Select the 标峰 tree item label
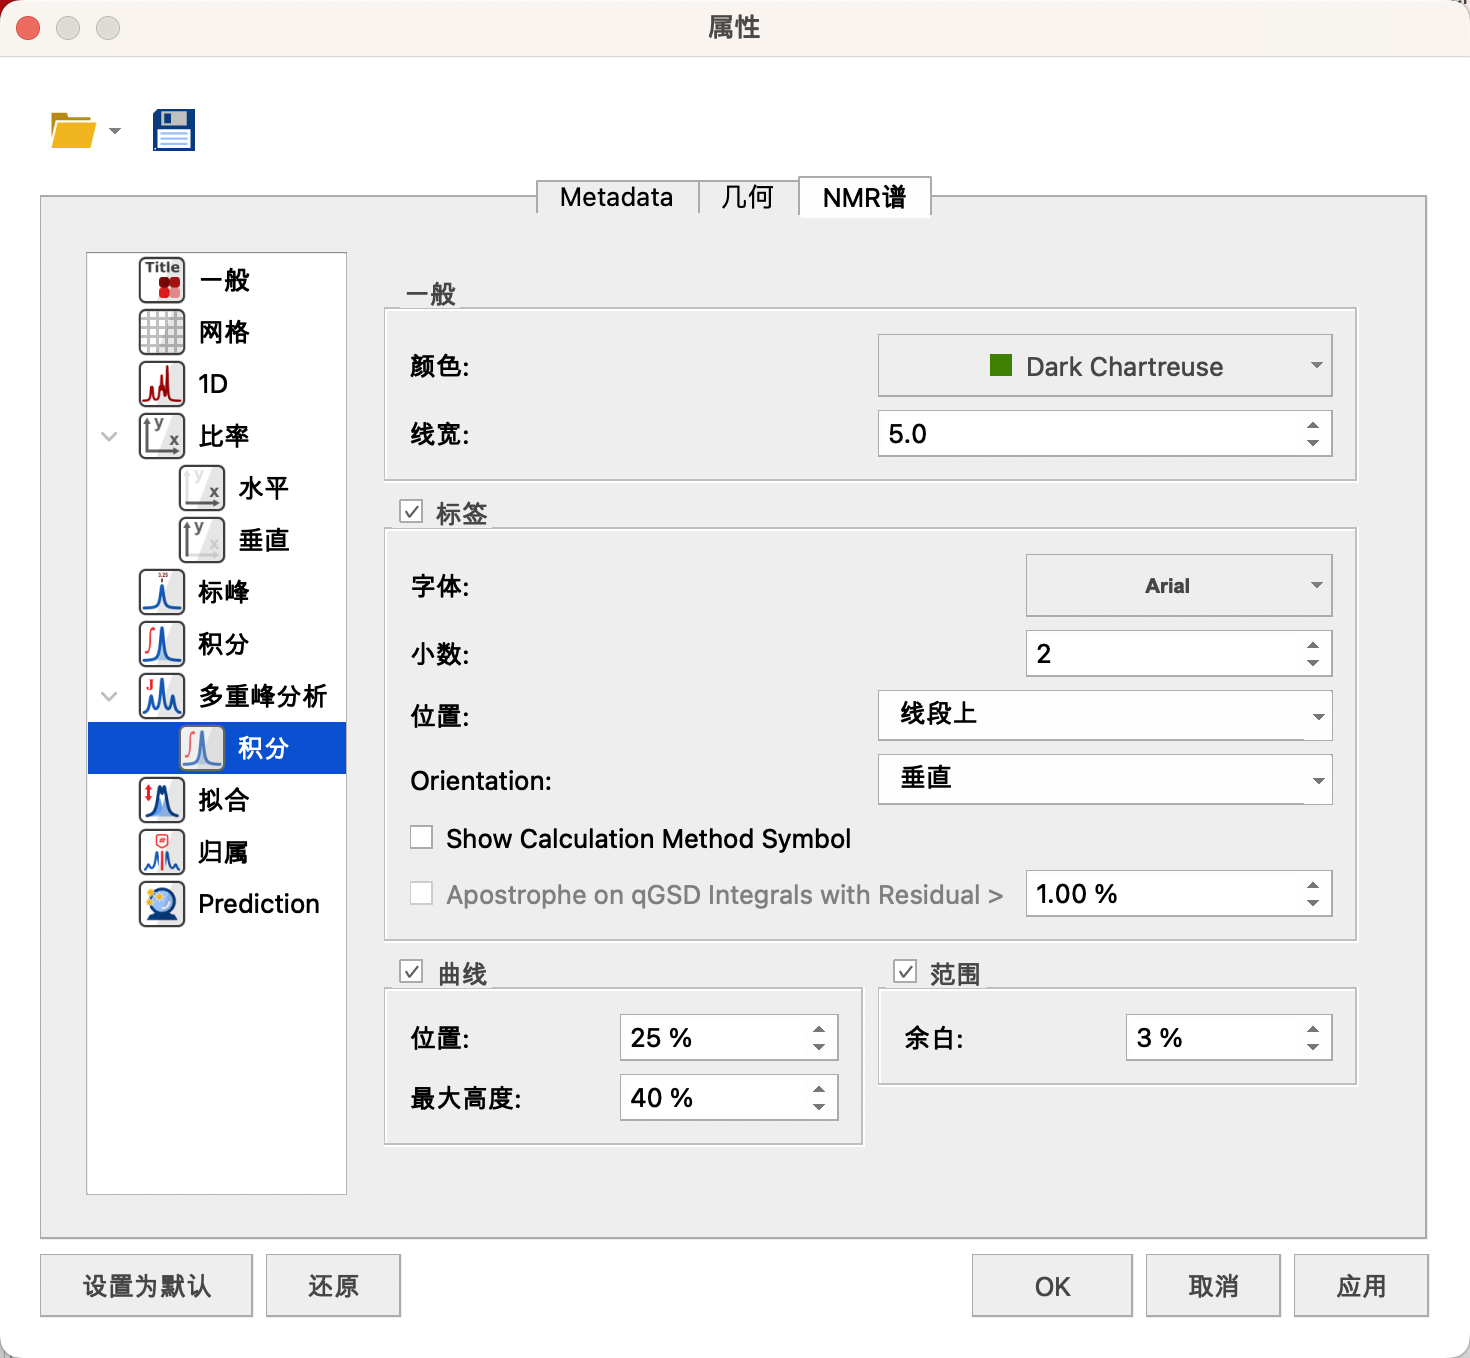Viewport: 1470px width, 1358px height. point(224,592)
